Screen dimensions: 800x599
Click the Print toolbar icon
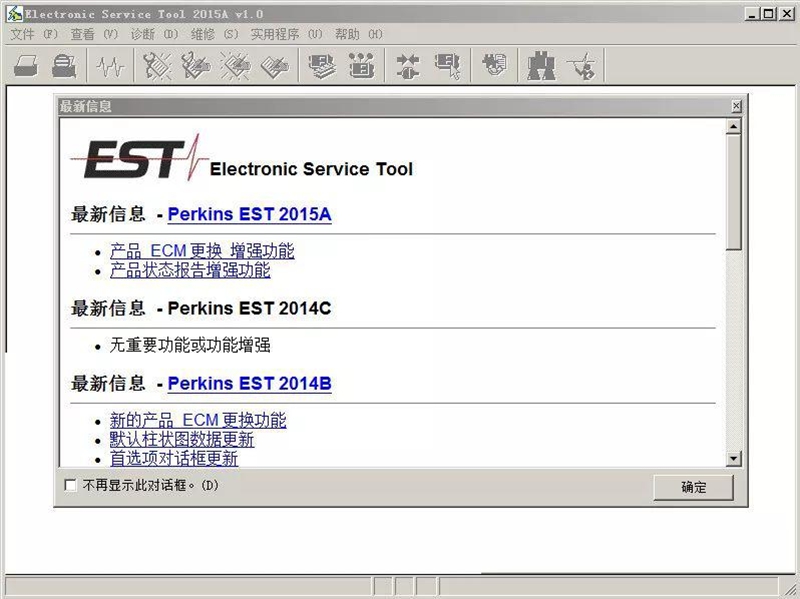point(26,66)
